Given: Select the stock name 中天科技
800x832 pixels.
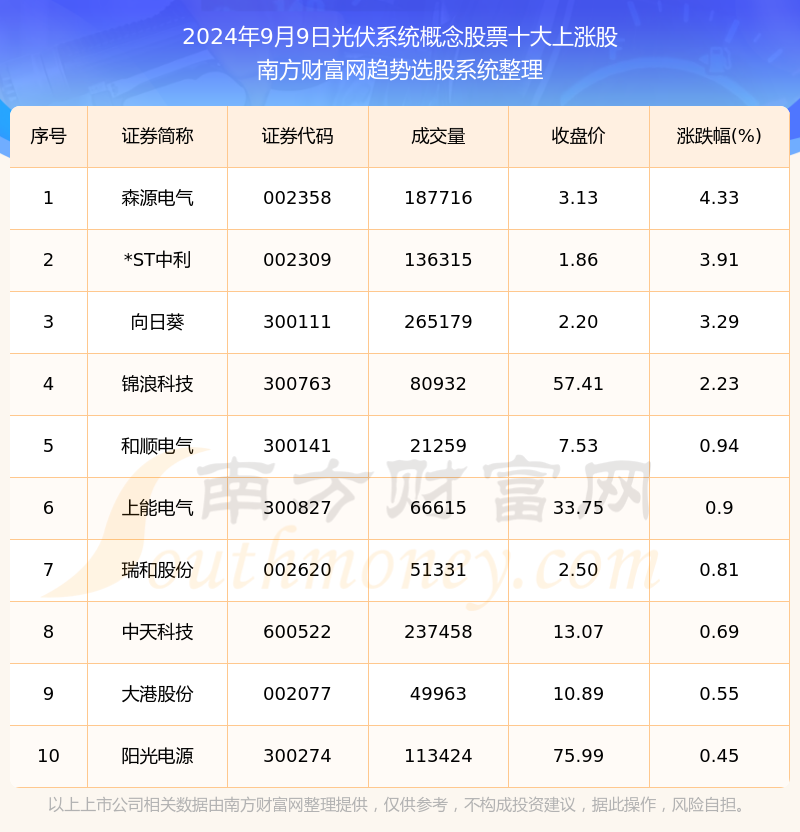Looking at the screenshot, I should pyautogui.click(x=157, y=632).
